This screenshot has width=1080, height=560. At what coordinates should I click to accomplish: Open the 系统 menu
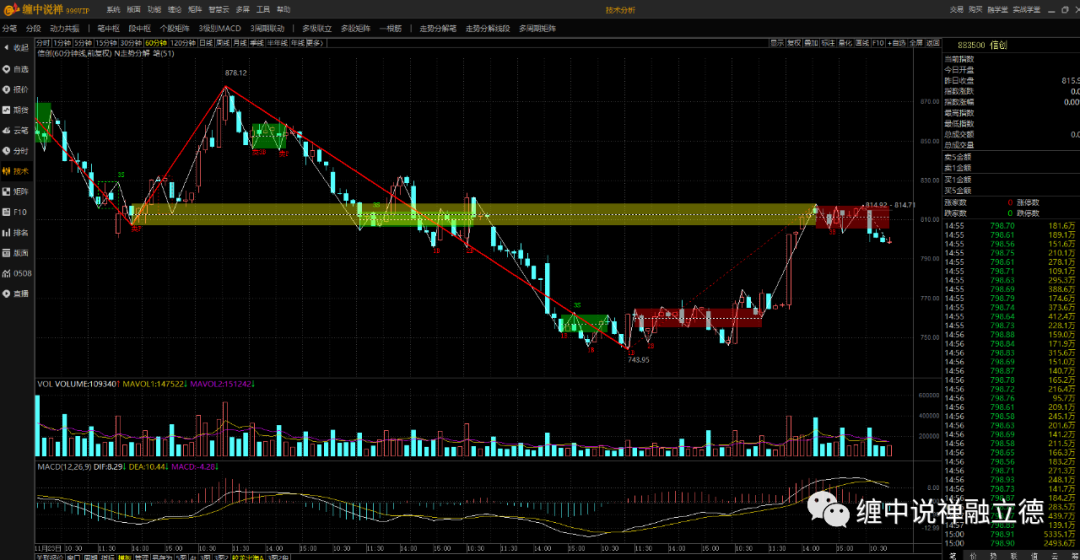[113, 10]
